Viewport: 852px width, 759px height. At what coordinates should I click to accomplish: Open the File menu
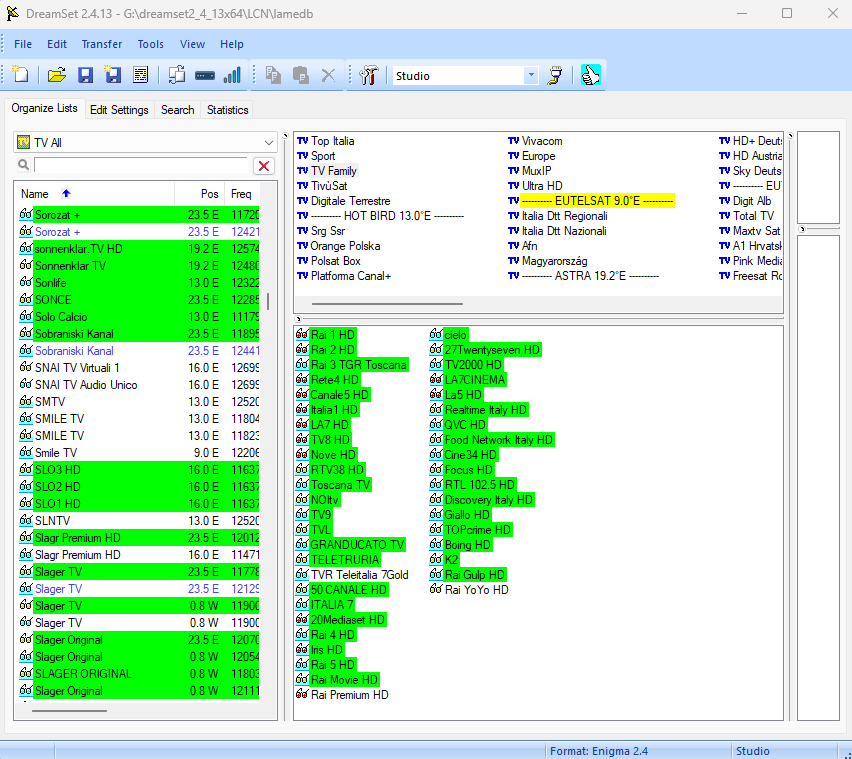23,44
